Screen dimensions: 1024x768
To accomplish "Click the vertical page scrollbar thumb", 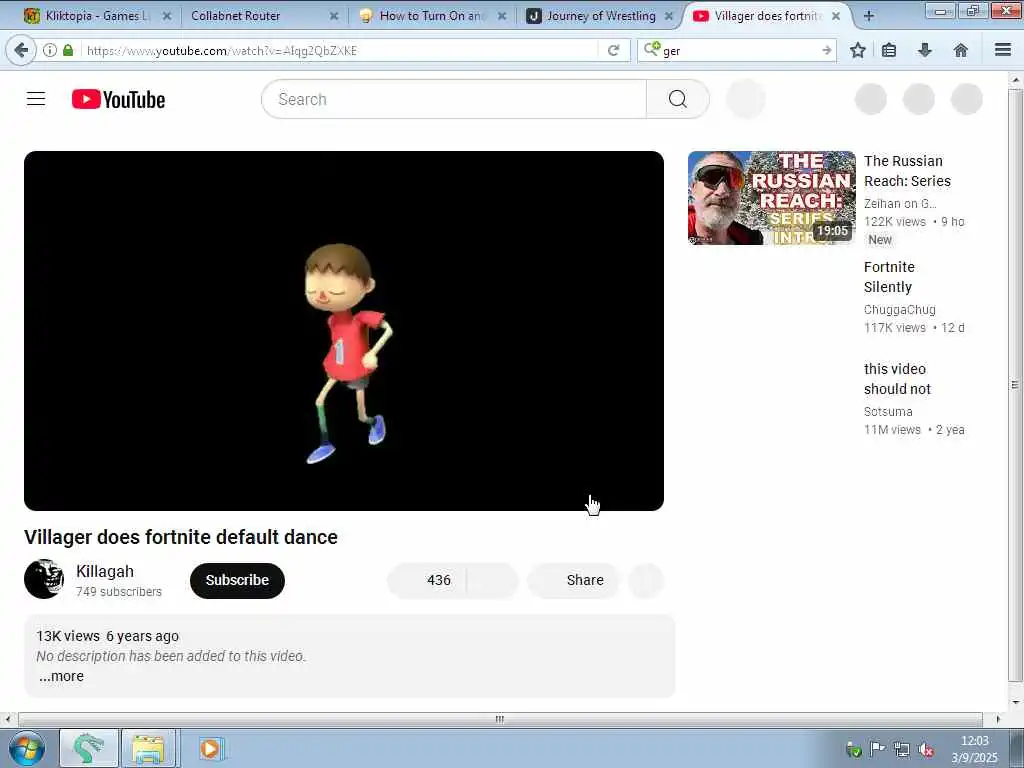I will pos(1014,385).
